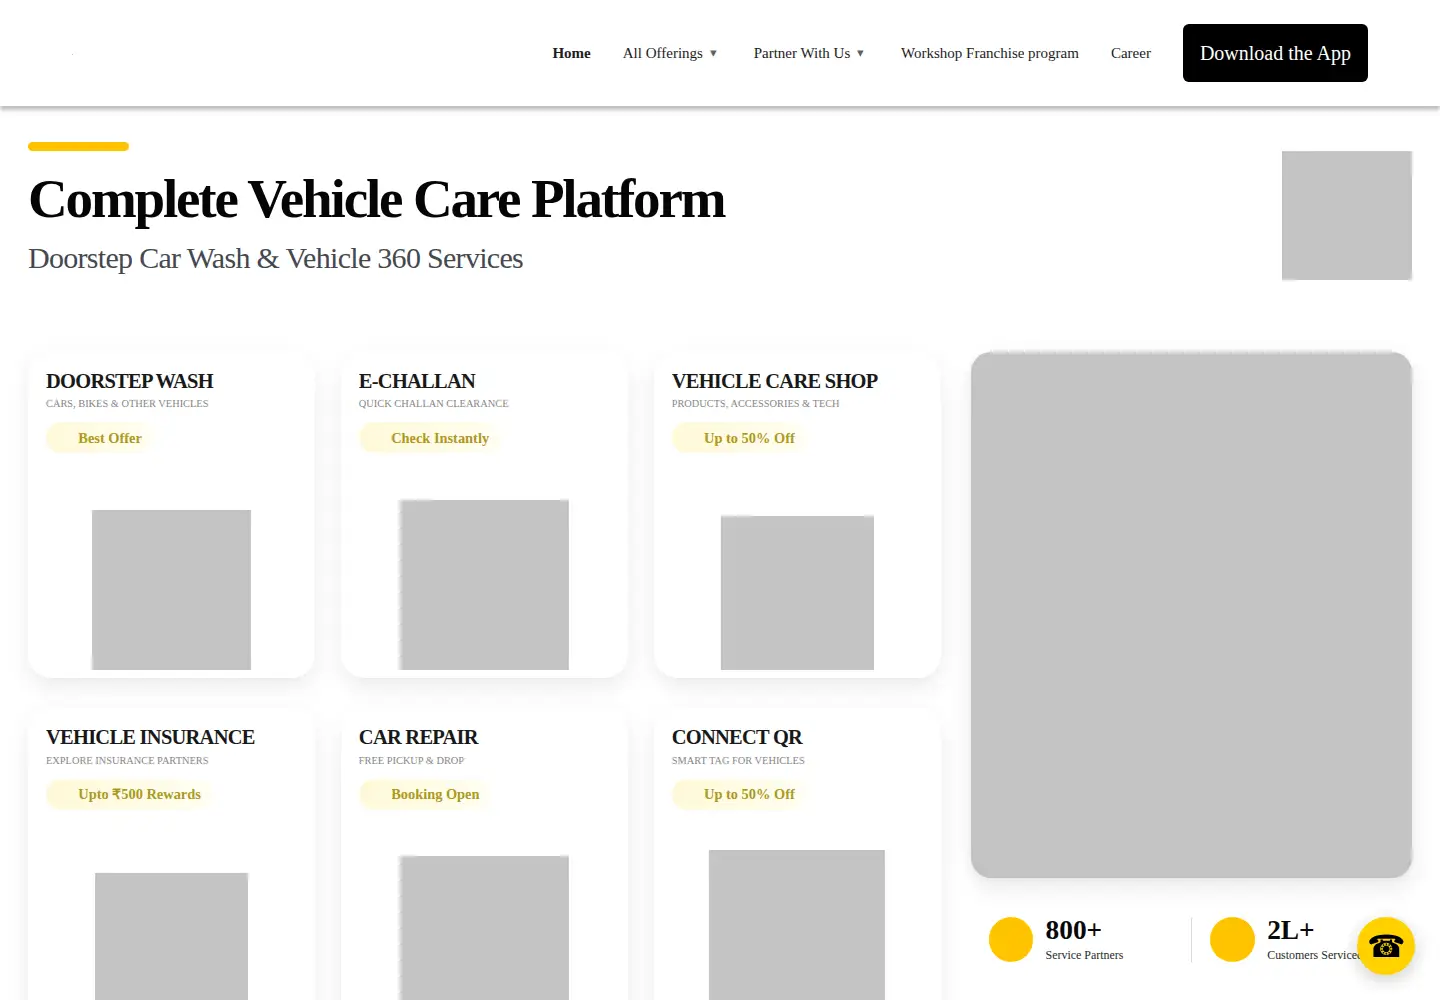Open the Car Repair card heading

pos(418,737)
